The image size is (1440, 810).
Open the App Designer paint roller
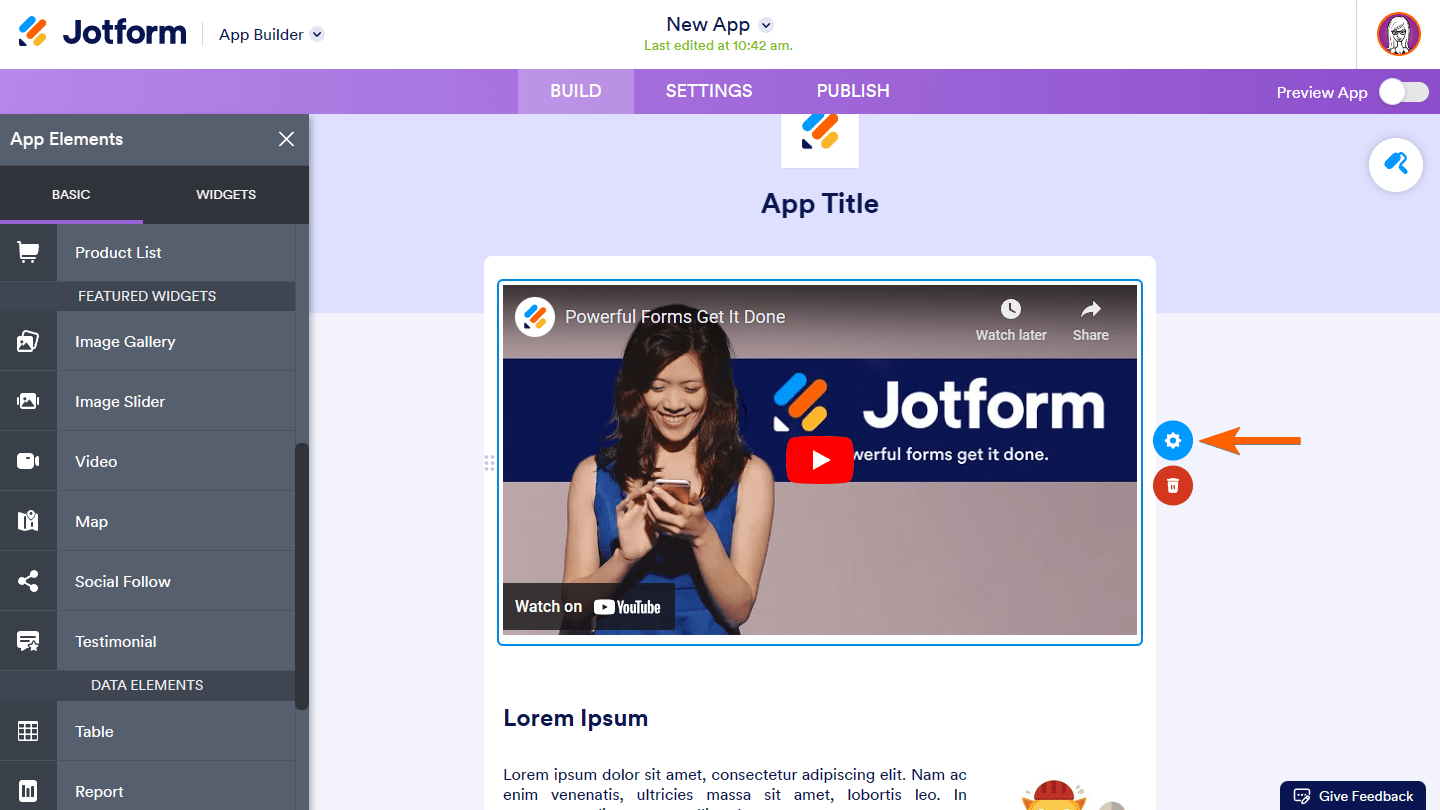click(1396, 165)
